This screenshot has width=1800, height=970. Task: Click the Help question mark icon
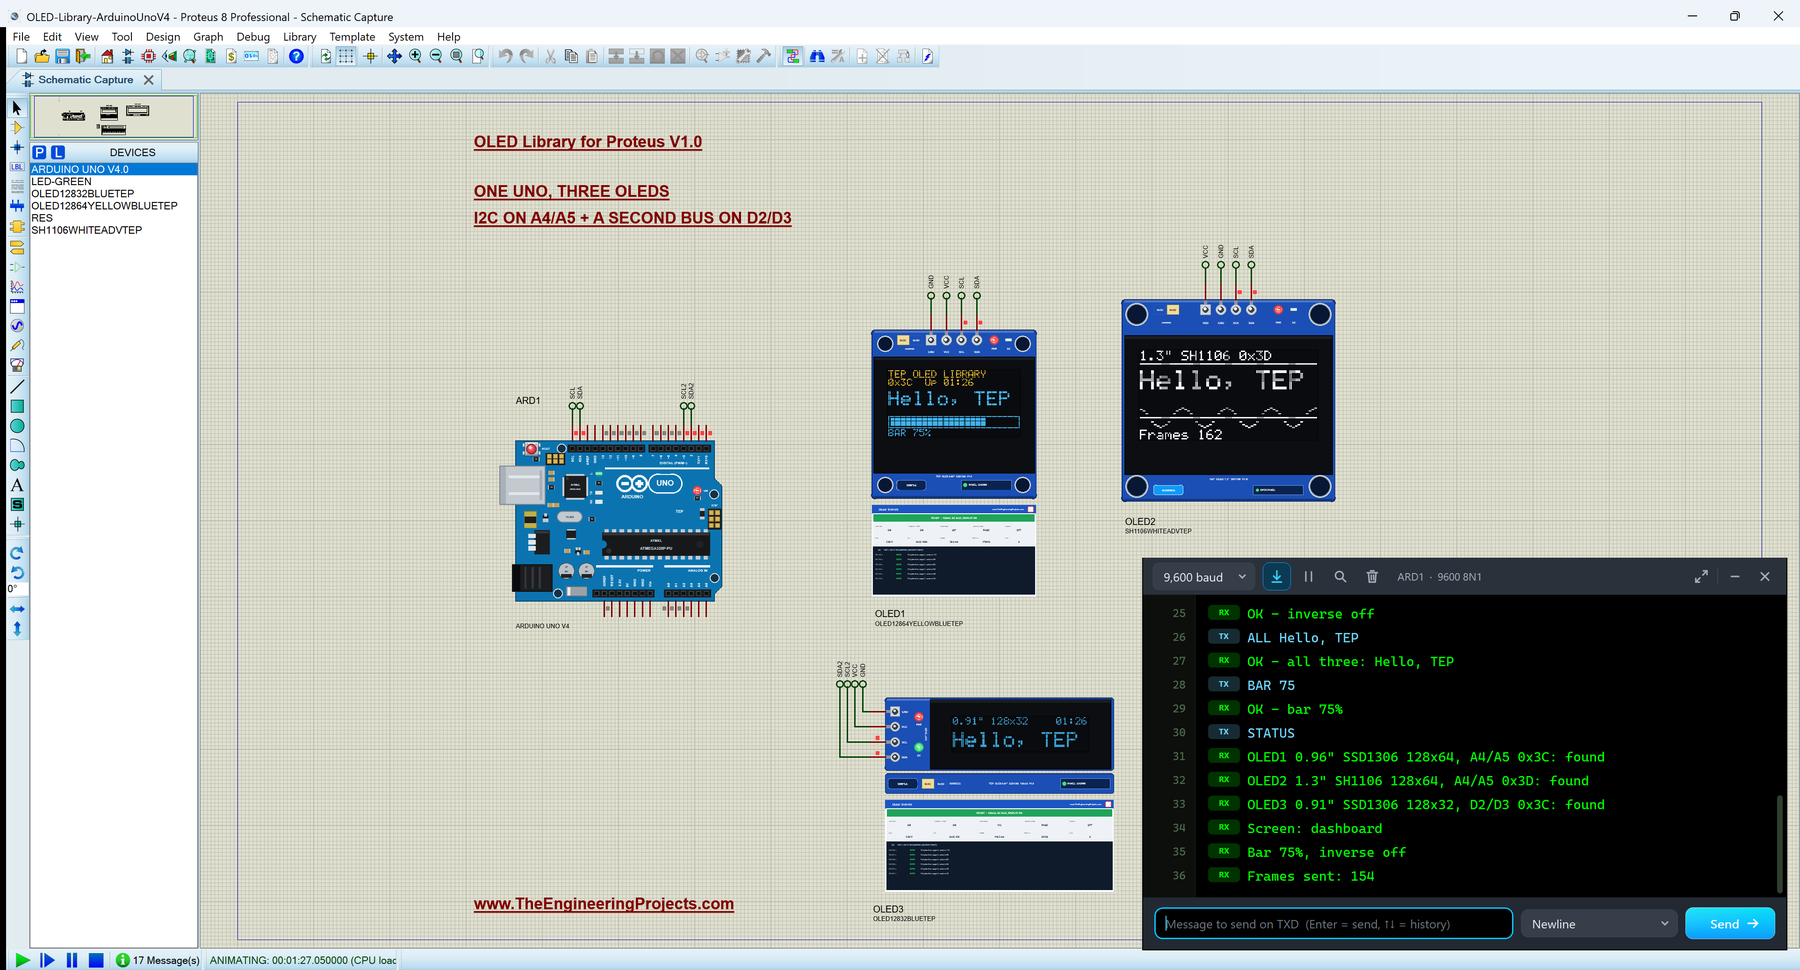(296, 57)
